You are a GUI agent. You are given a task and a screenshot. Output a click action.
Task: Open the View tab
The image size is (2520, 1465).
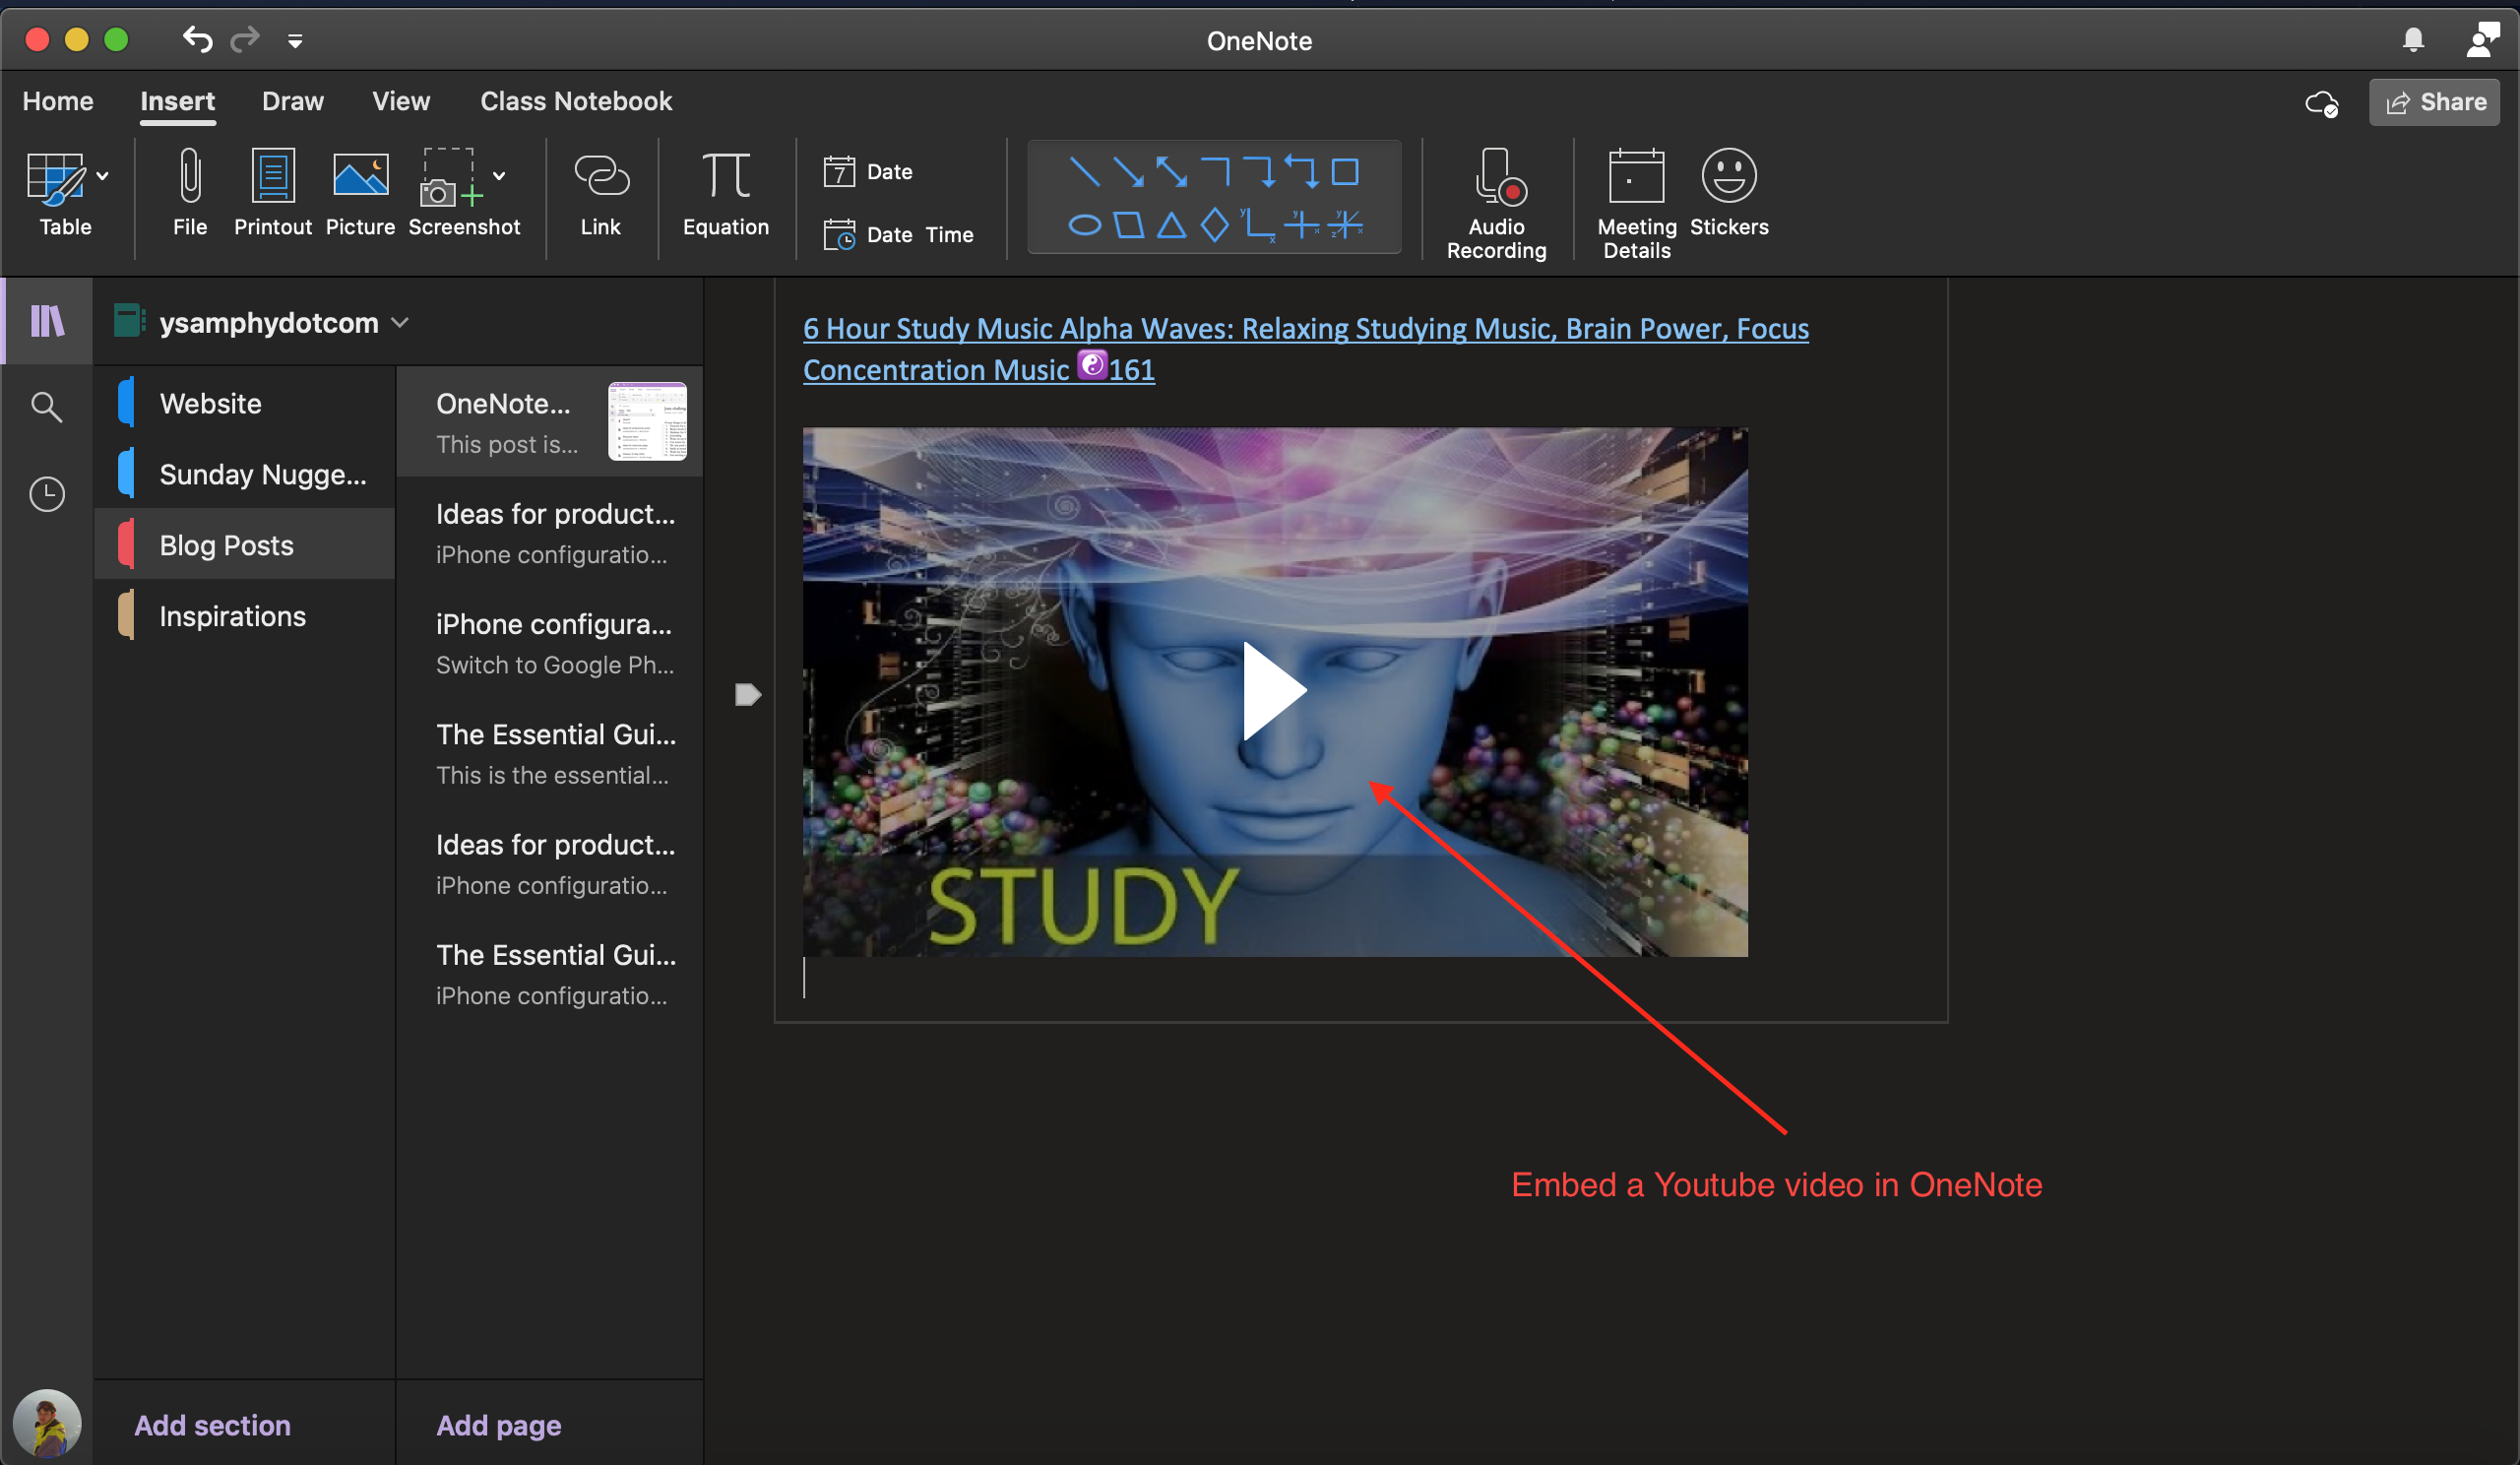pyautogui.click(x=401, y=101)
